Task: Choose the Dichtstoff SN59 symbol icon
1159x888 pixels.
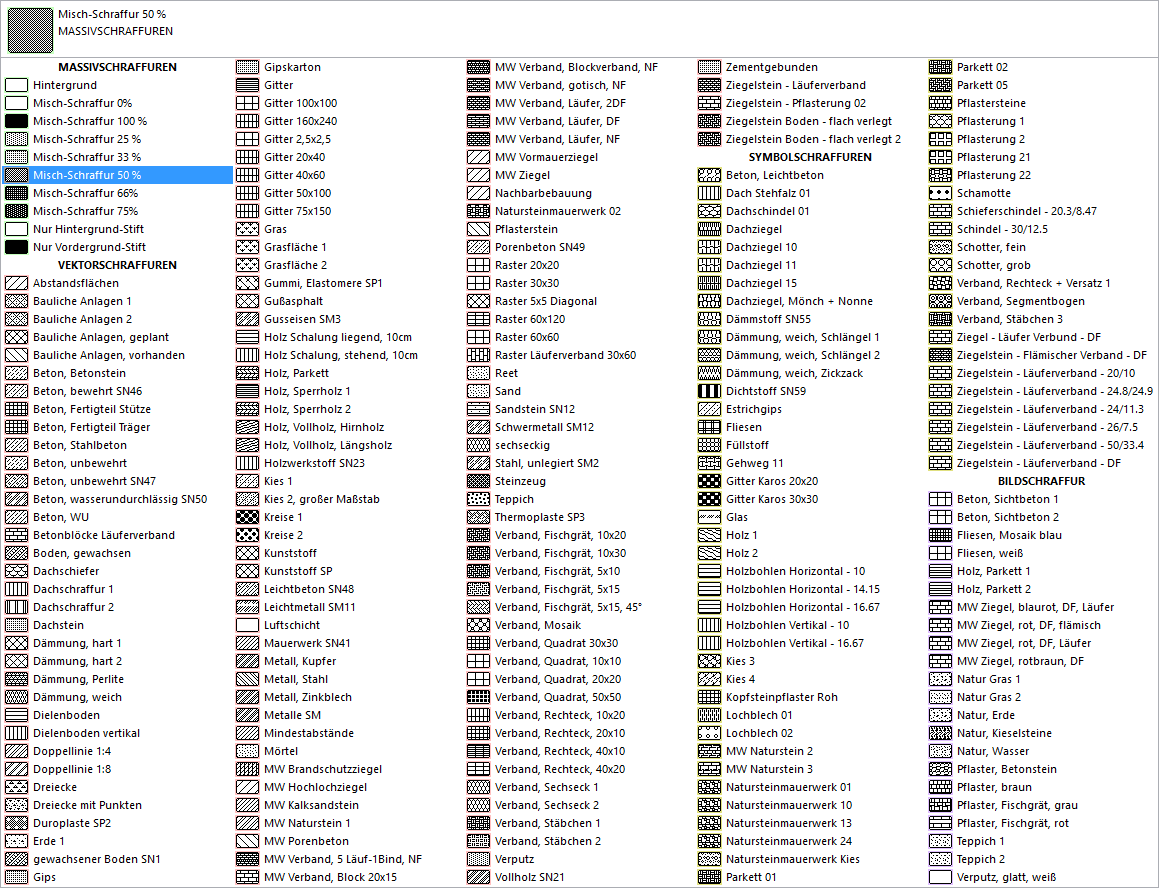Action: click(x=710, y=391)
